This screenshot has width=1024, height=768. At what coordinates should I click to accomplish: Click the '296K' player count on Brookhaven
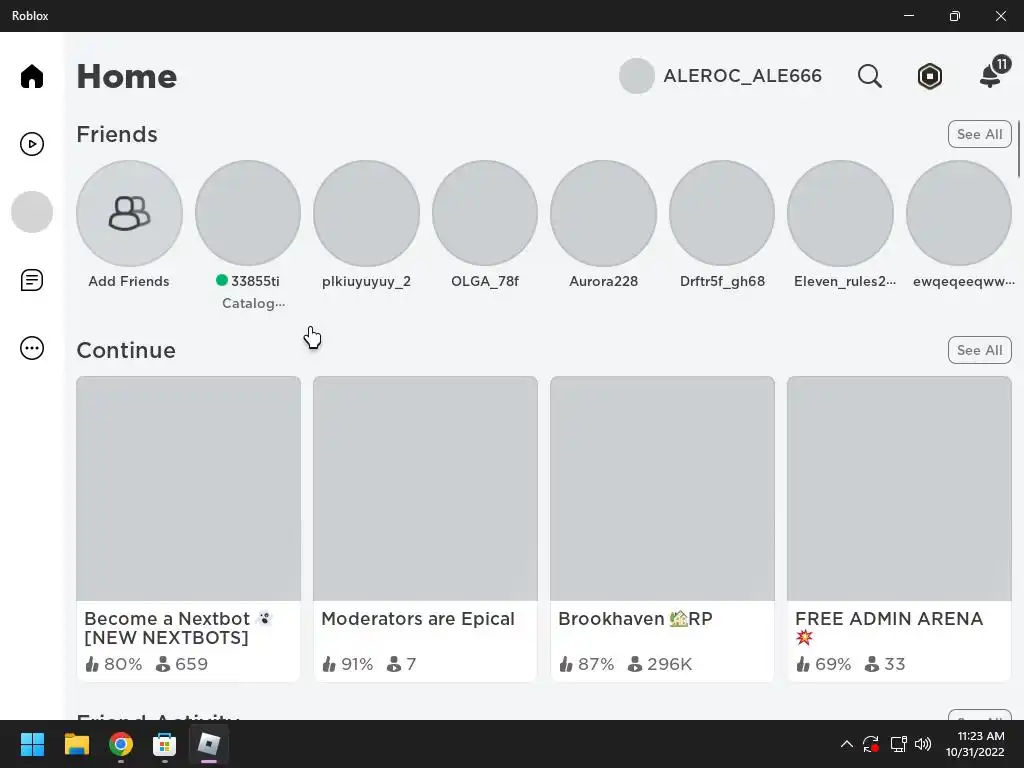click(669, 664)
